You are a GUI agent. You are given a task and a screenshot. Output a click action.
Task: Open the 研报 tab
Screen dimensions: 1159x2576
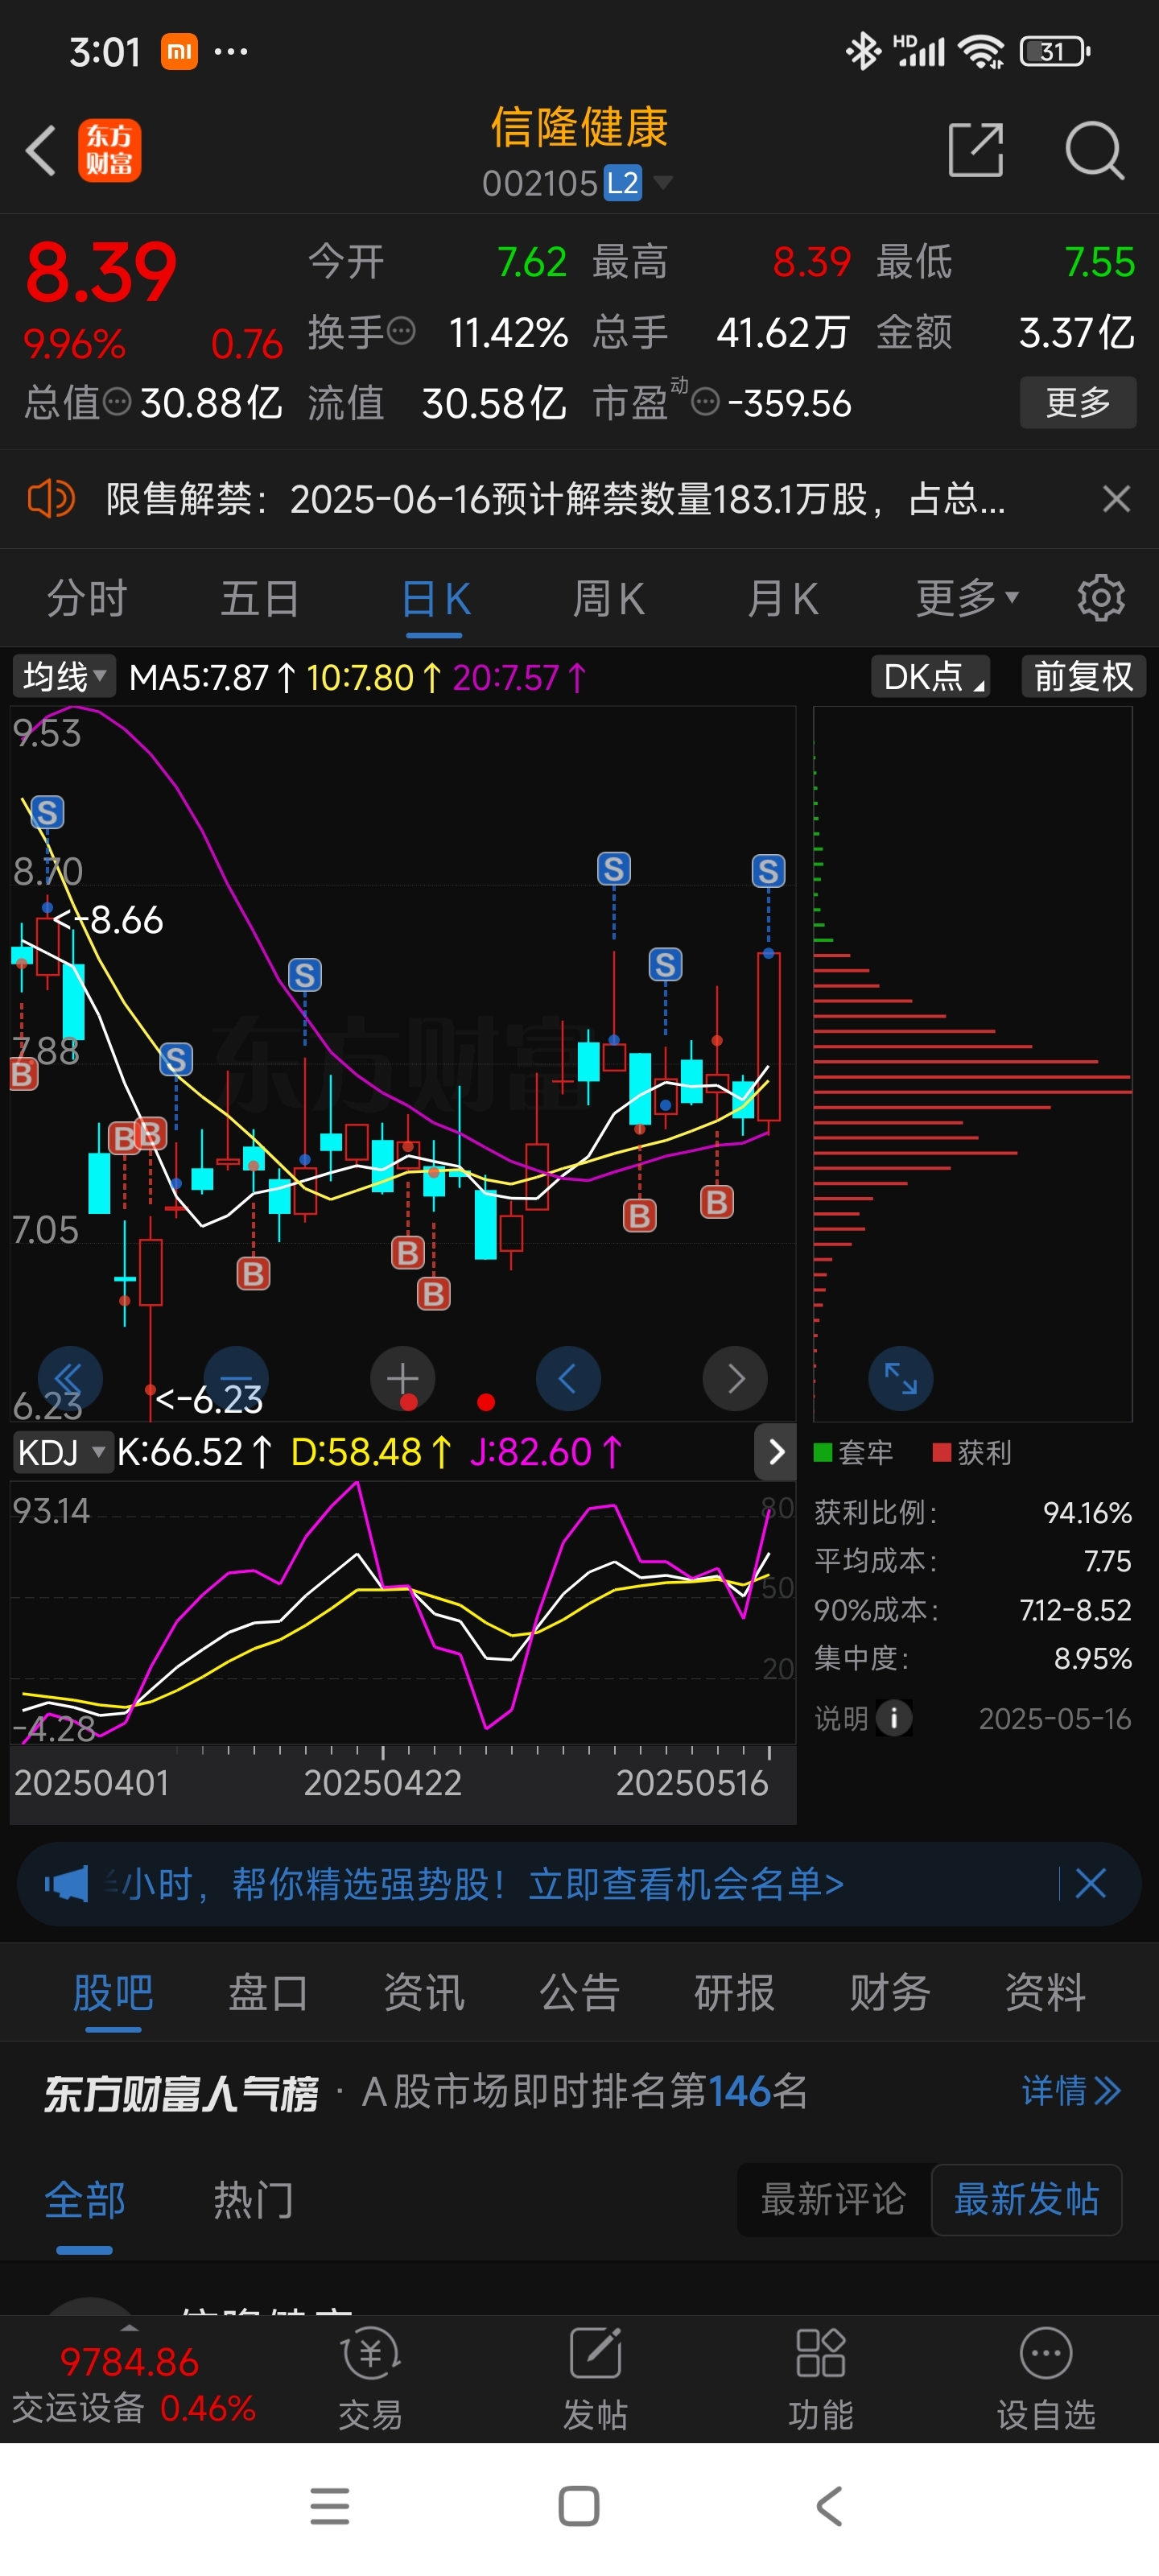tap(734, 1992)
